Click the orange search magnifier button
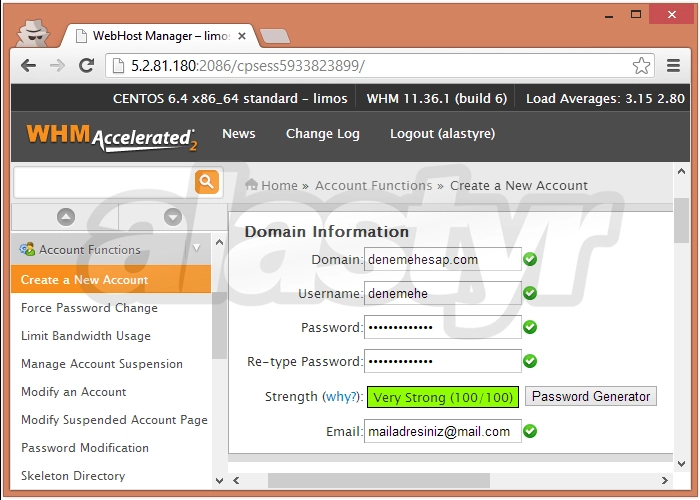700x500 pixels. pyautogui.click(x=207, y=182)
